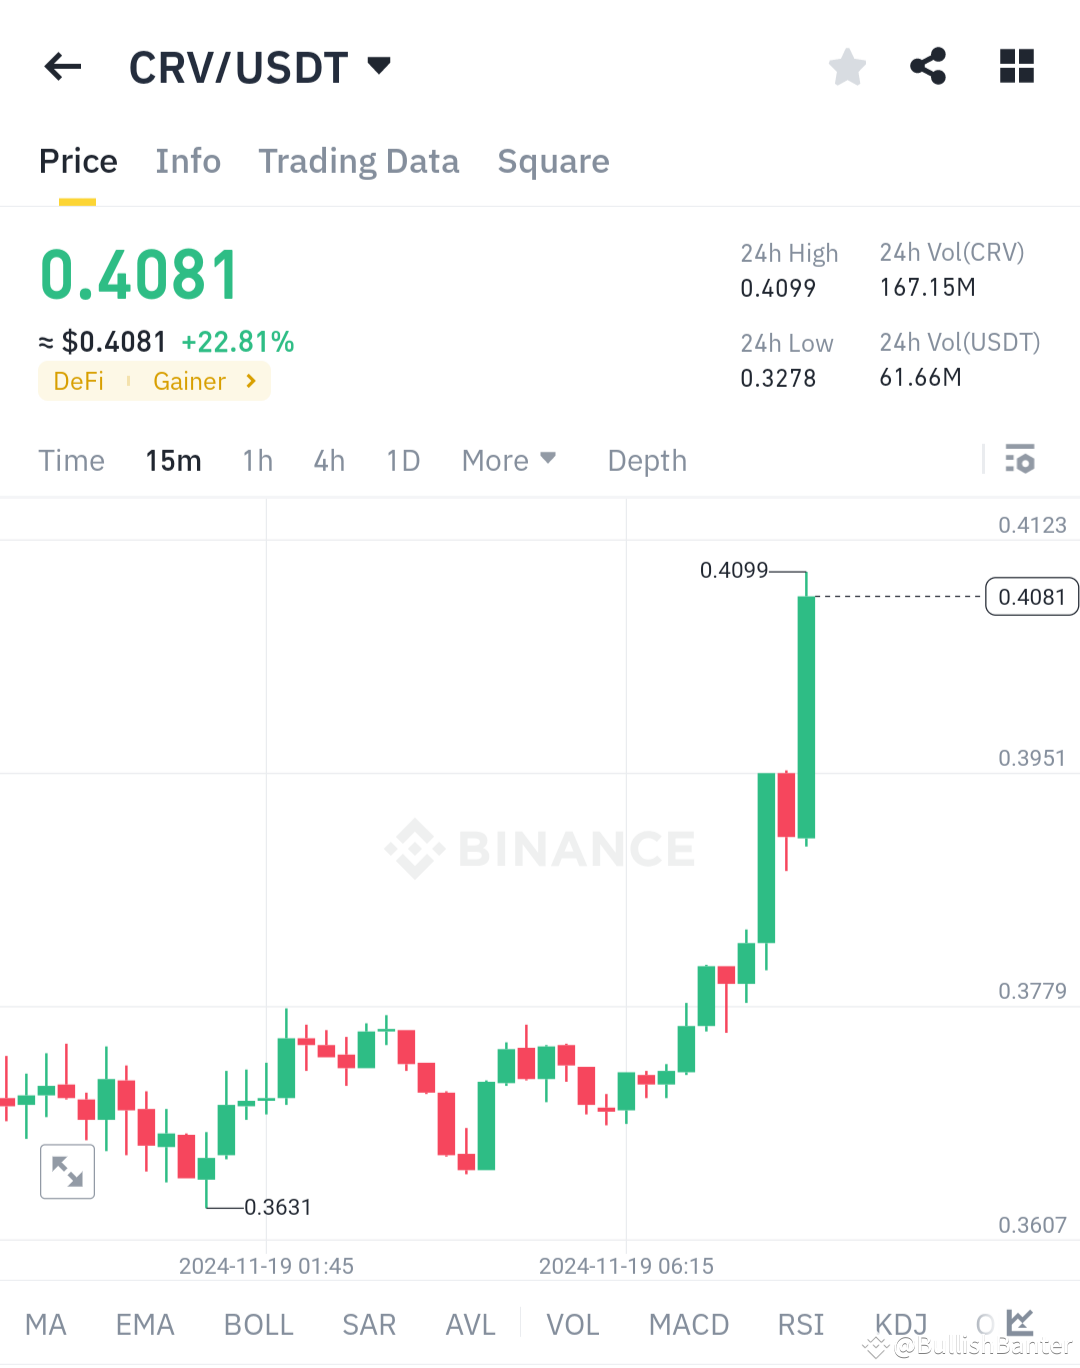The image size is (1080, 1368).
Task: Enable the RSI indicator
Action: pos(800,1322)
